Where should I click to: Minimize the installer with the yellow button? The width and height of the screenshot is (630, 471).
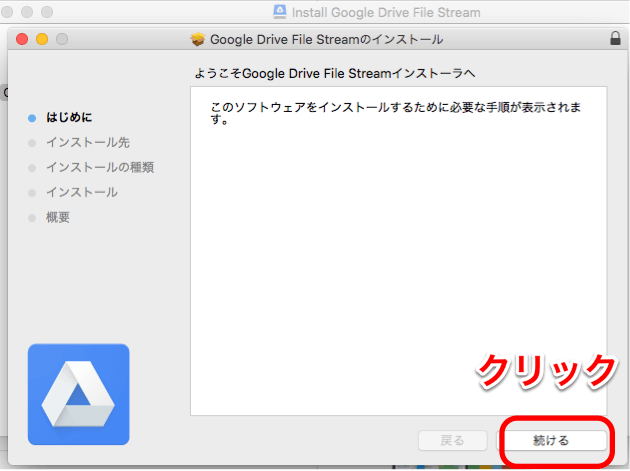(x=42, y=39)
